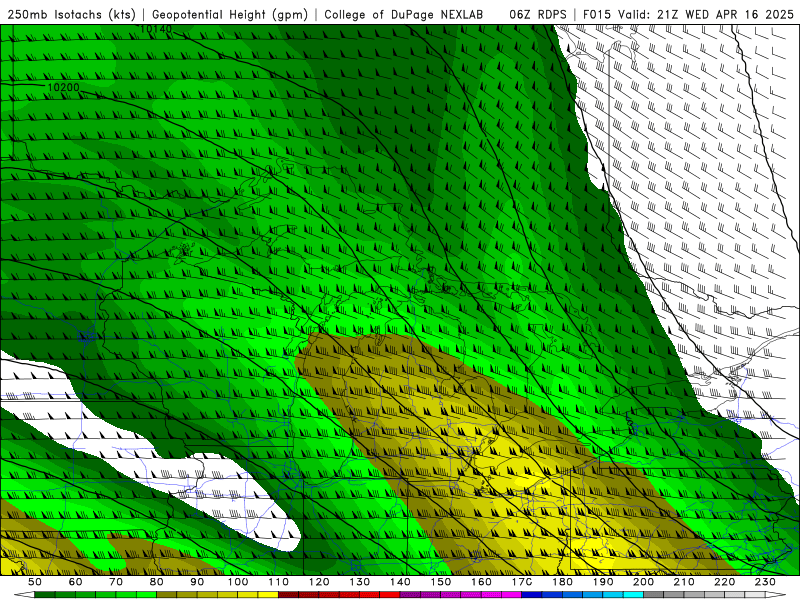Click the 'Geopotential Height (gpm)' title text
This screenshot has height=600, width=800.
[x=230, y=14]
